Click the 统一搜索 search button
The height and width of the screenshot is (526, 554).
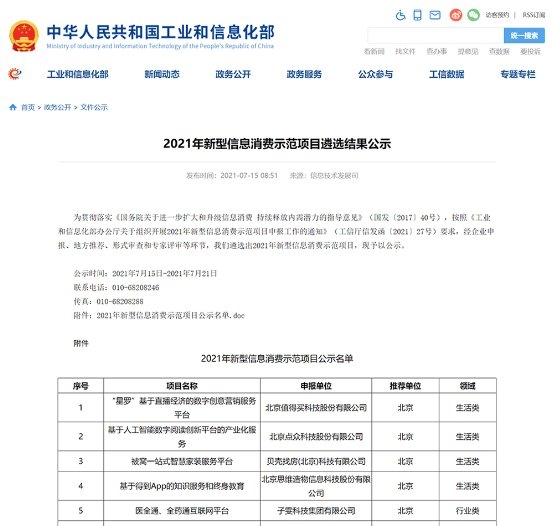524,35
